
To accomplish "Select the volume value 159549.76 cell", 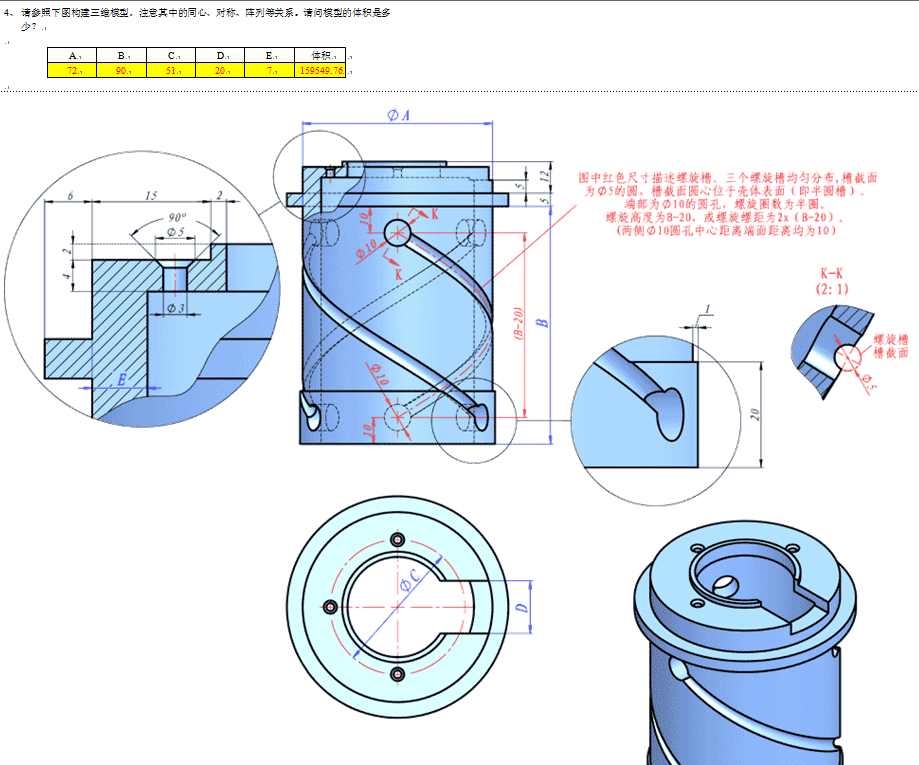I will [x=321, y=70].
